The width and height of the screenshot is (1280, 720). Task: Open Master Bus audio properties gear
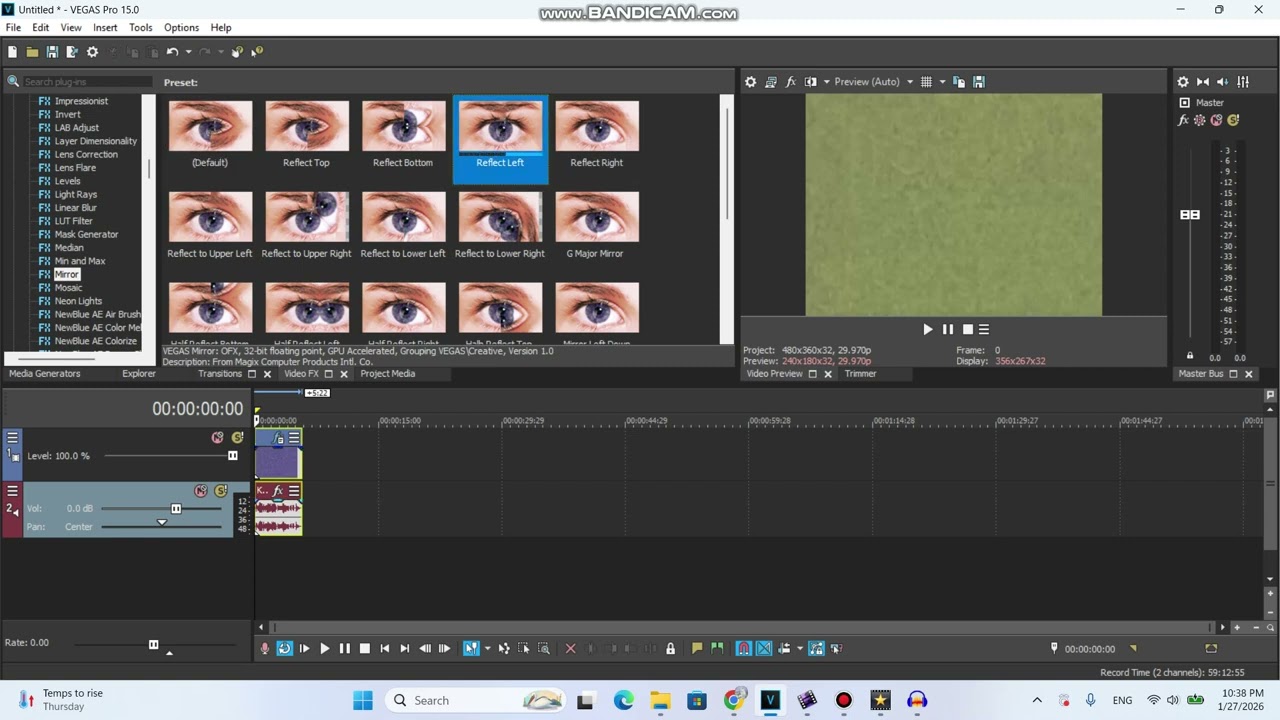1183,82
